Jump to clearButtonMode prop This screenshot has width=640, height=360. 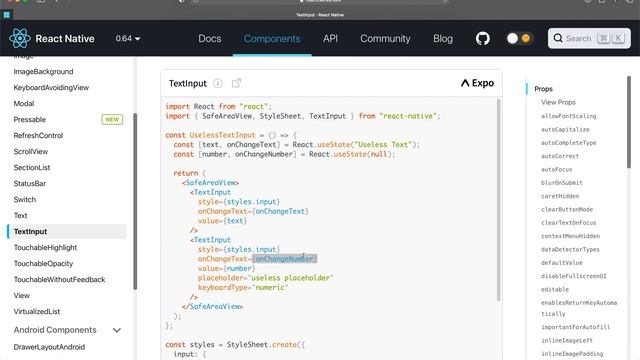(567, 209)
